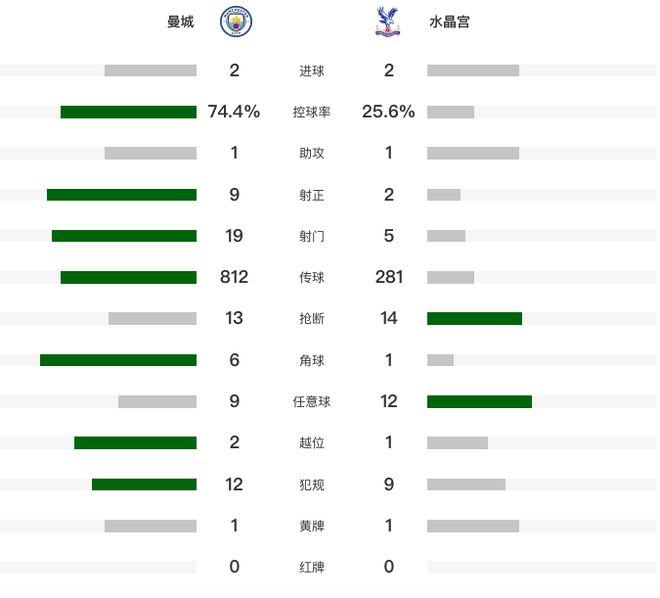Click the 越位 offside stat label
This screenshot has height=598, width=660.
[311, 443]
